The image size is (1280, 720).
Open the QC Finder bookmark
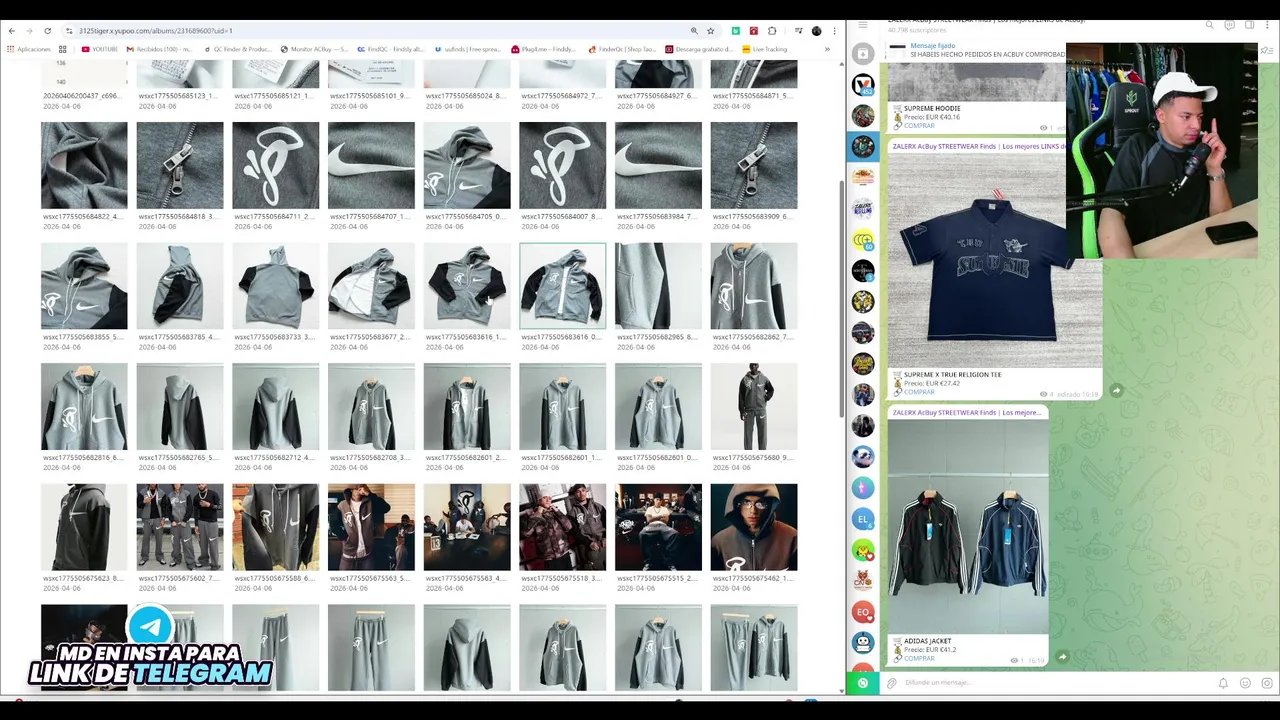pyautogui.click(x=238, y=49)
